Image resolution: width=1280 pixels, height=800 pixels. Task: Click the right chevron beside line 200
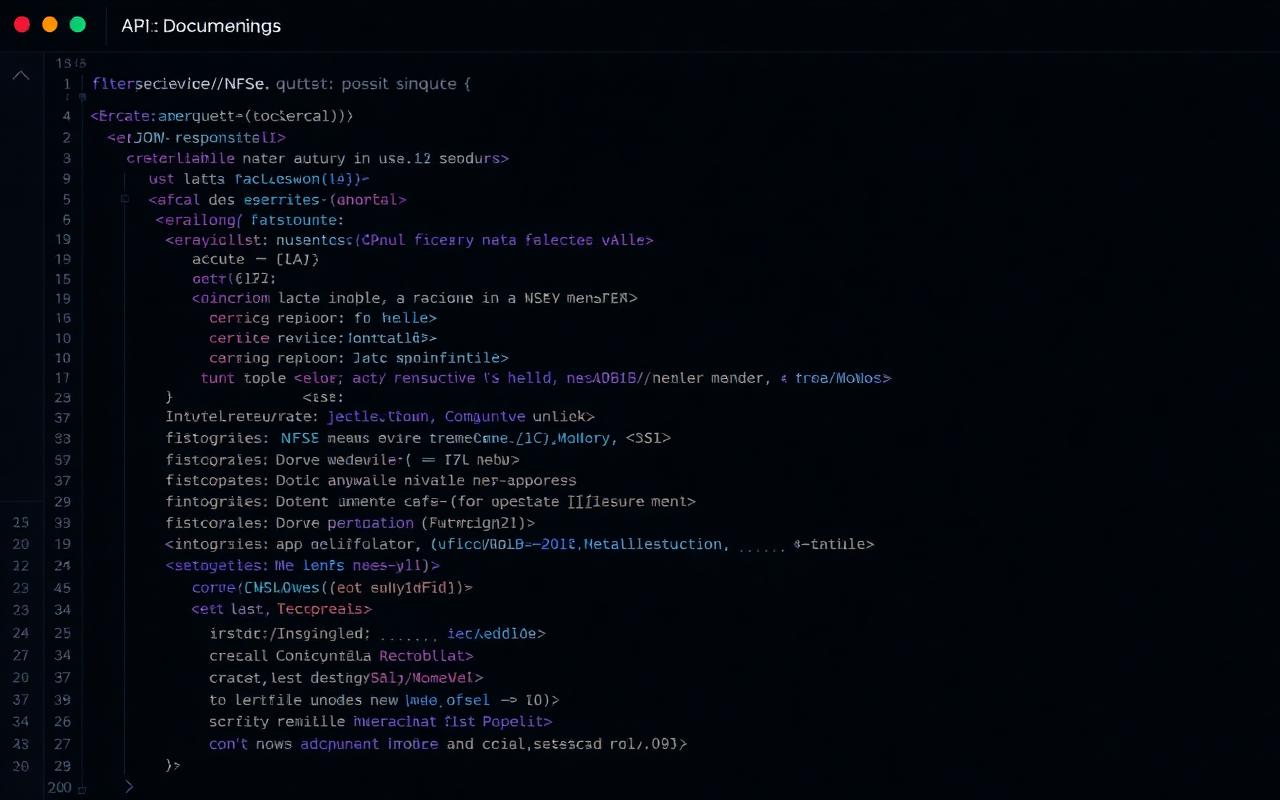pos(128,787)
